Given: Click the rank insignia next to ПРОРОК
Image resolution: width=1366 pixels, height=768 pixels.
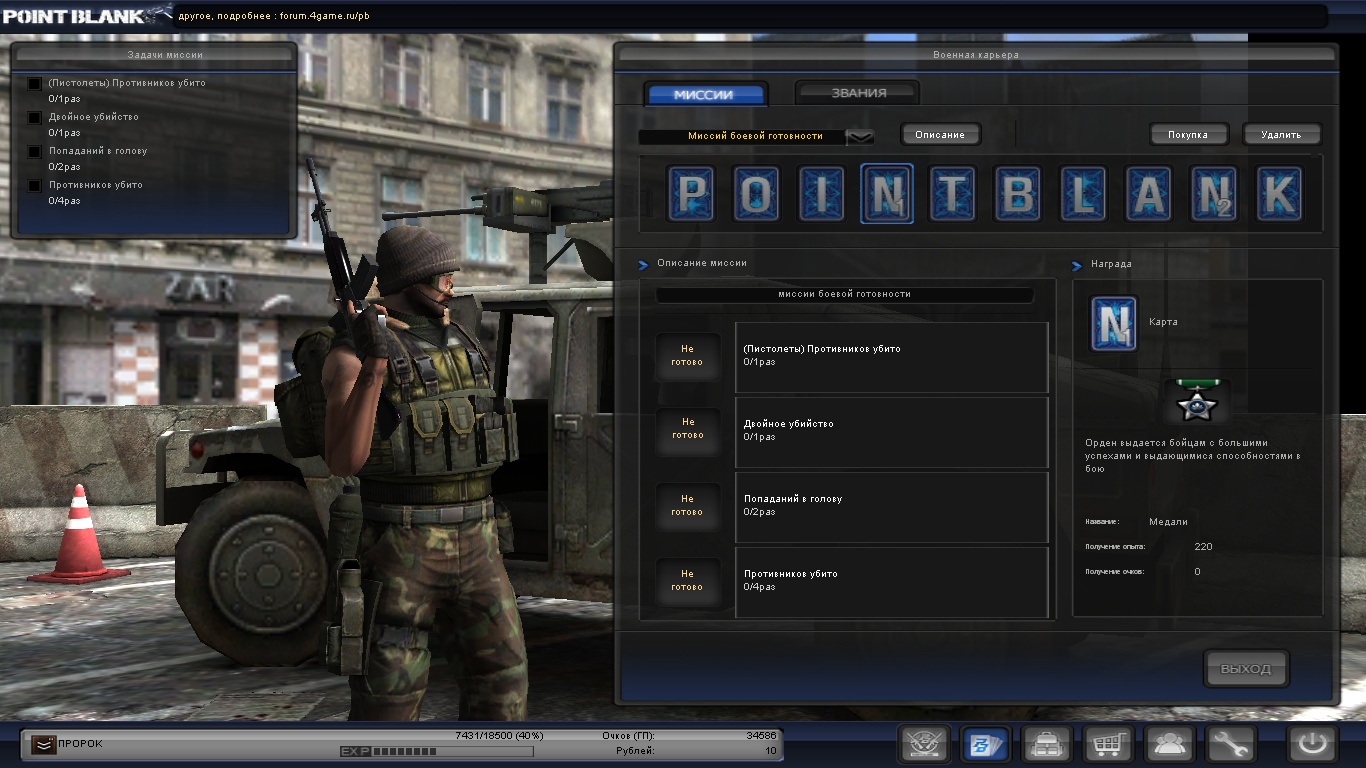Looking at the screenshot, I should (43, 744).
